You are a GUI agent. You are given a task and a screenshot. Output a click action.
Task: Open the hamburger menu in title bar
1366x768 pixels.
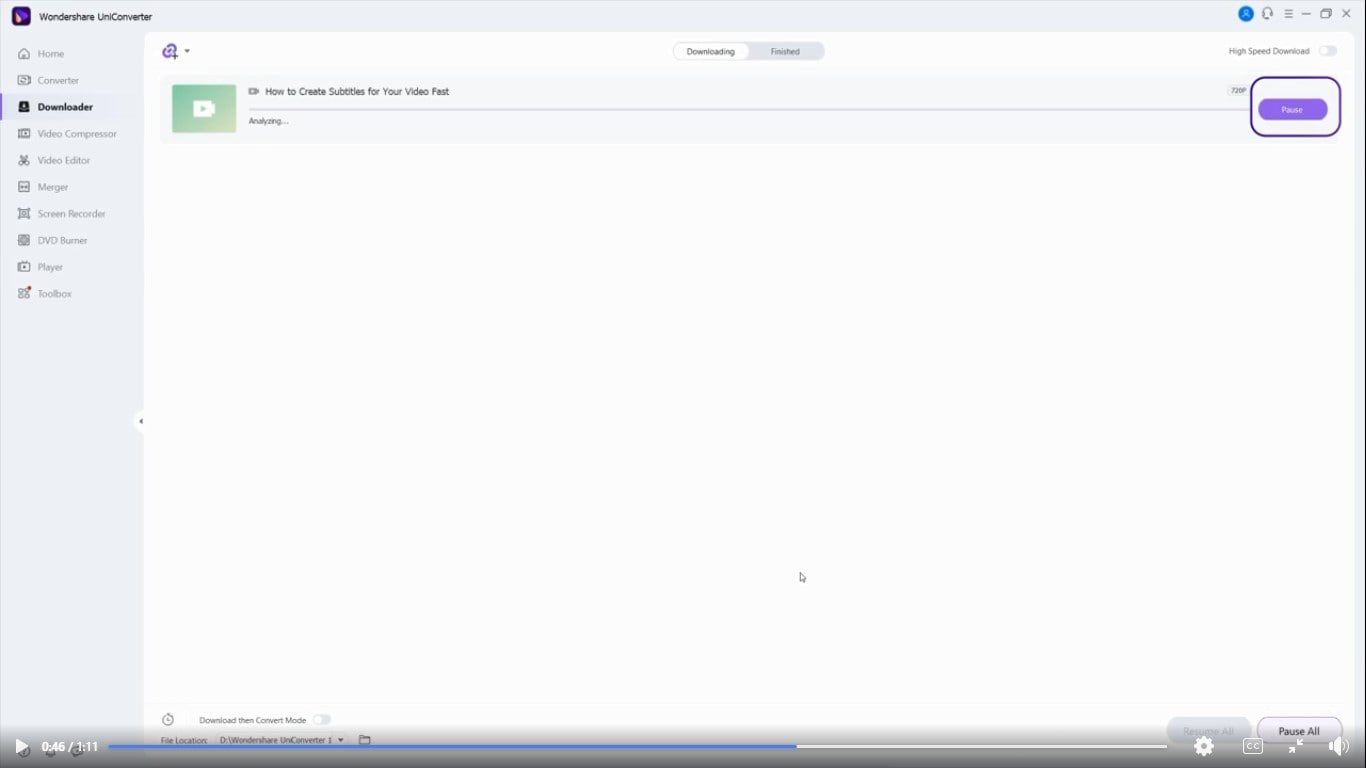pos(1289,14)
